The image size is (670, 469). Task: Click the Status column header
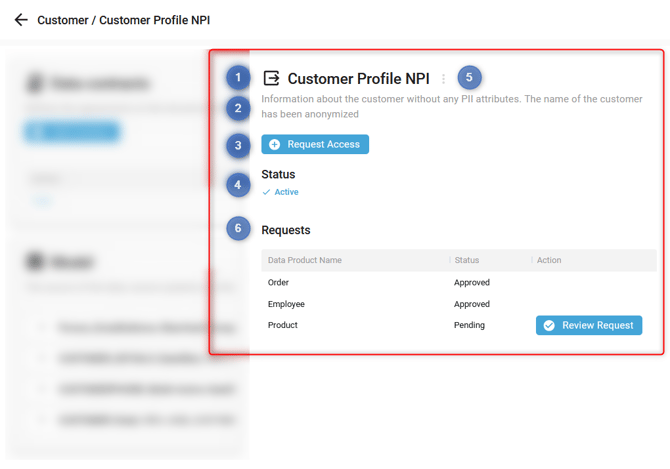point(467,260)
